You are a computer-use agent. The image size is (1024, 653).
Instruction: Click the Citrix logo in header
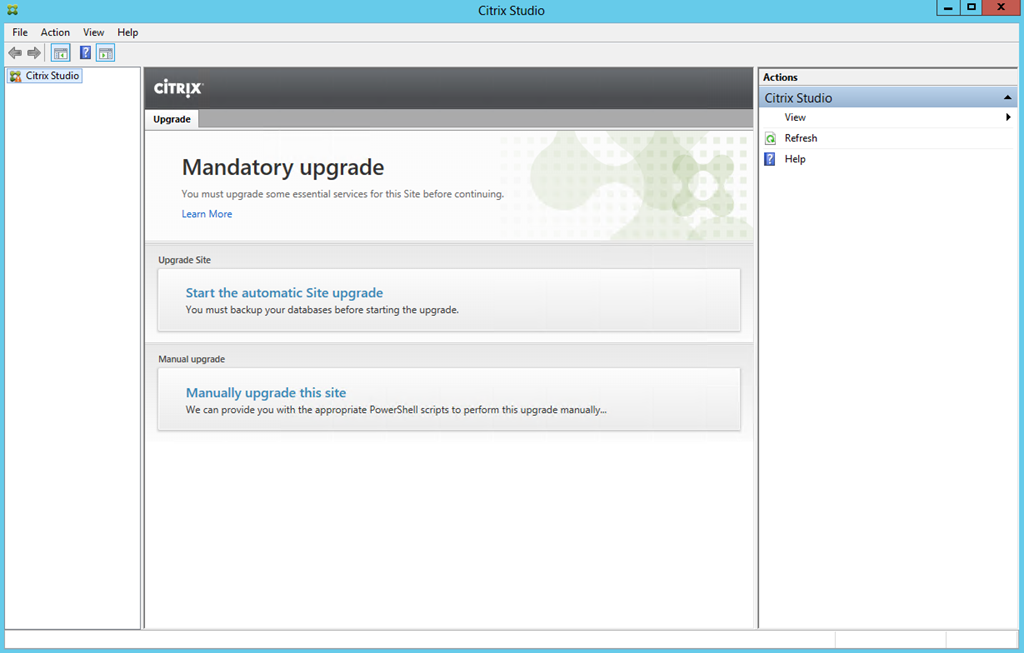click(178, 88)
